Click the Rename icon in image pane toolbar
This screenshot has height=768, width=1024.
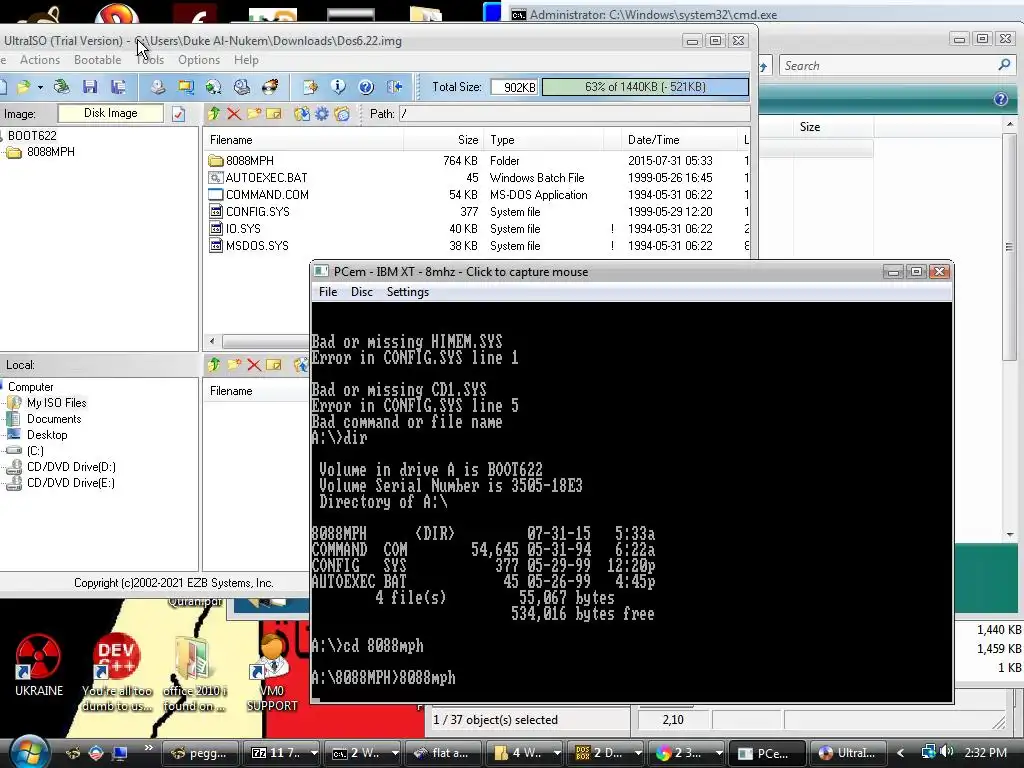(274, 114)
